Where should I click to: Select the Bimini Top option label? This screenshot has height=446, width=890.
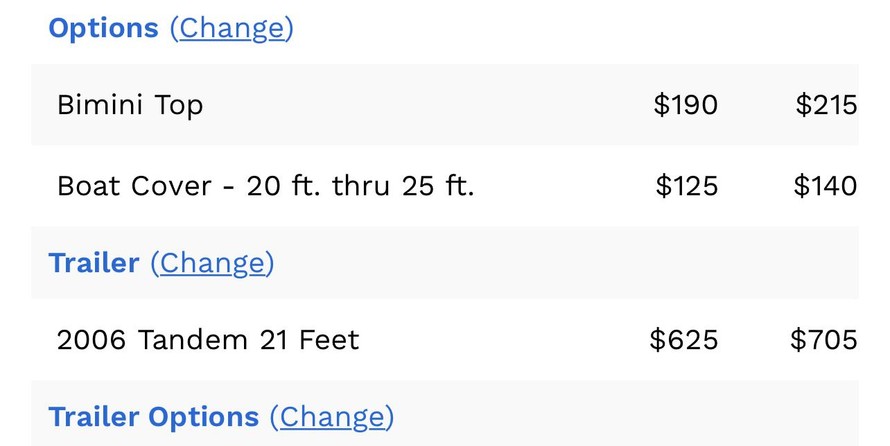click(130, 105)
